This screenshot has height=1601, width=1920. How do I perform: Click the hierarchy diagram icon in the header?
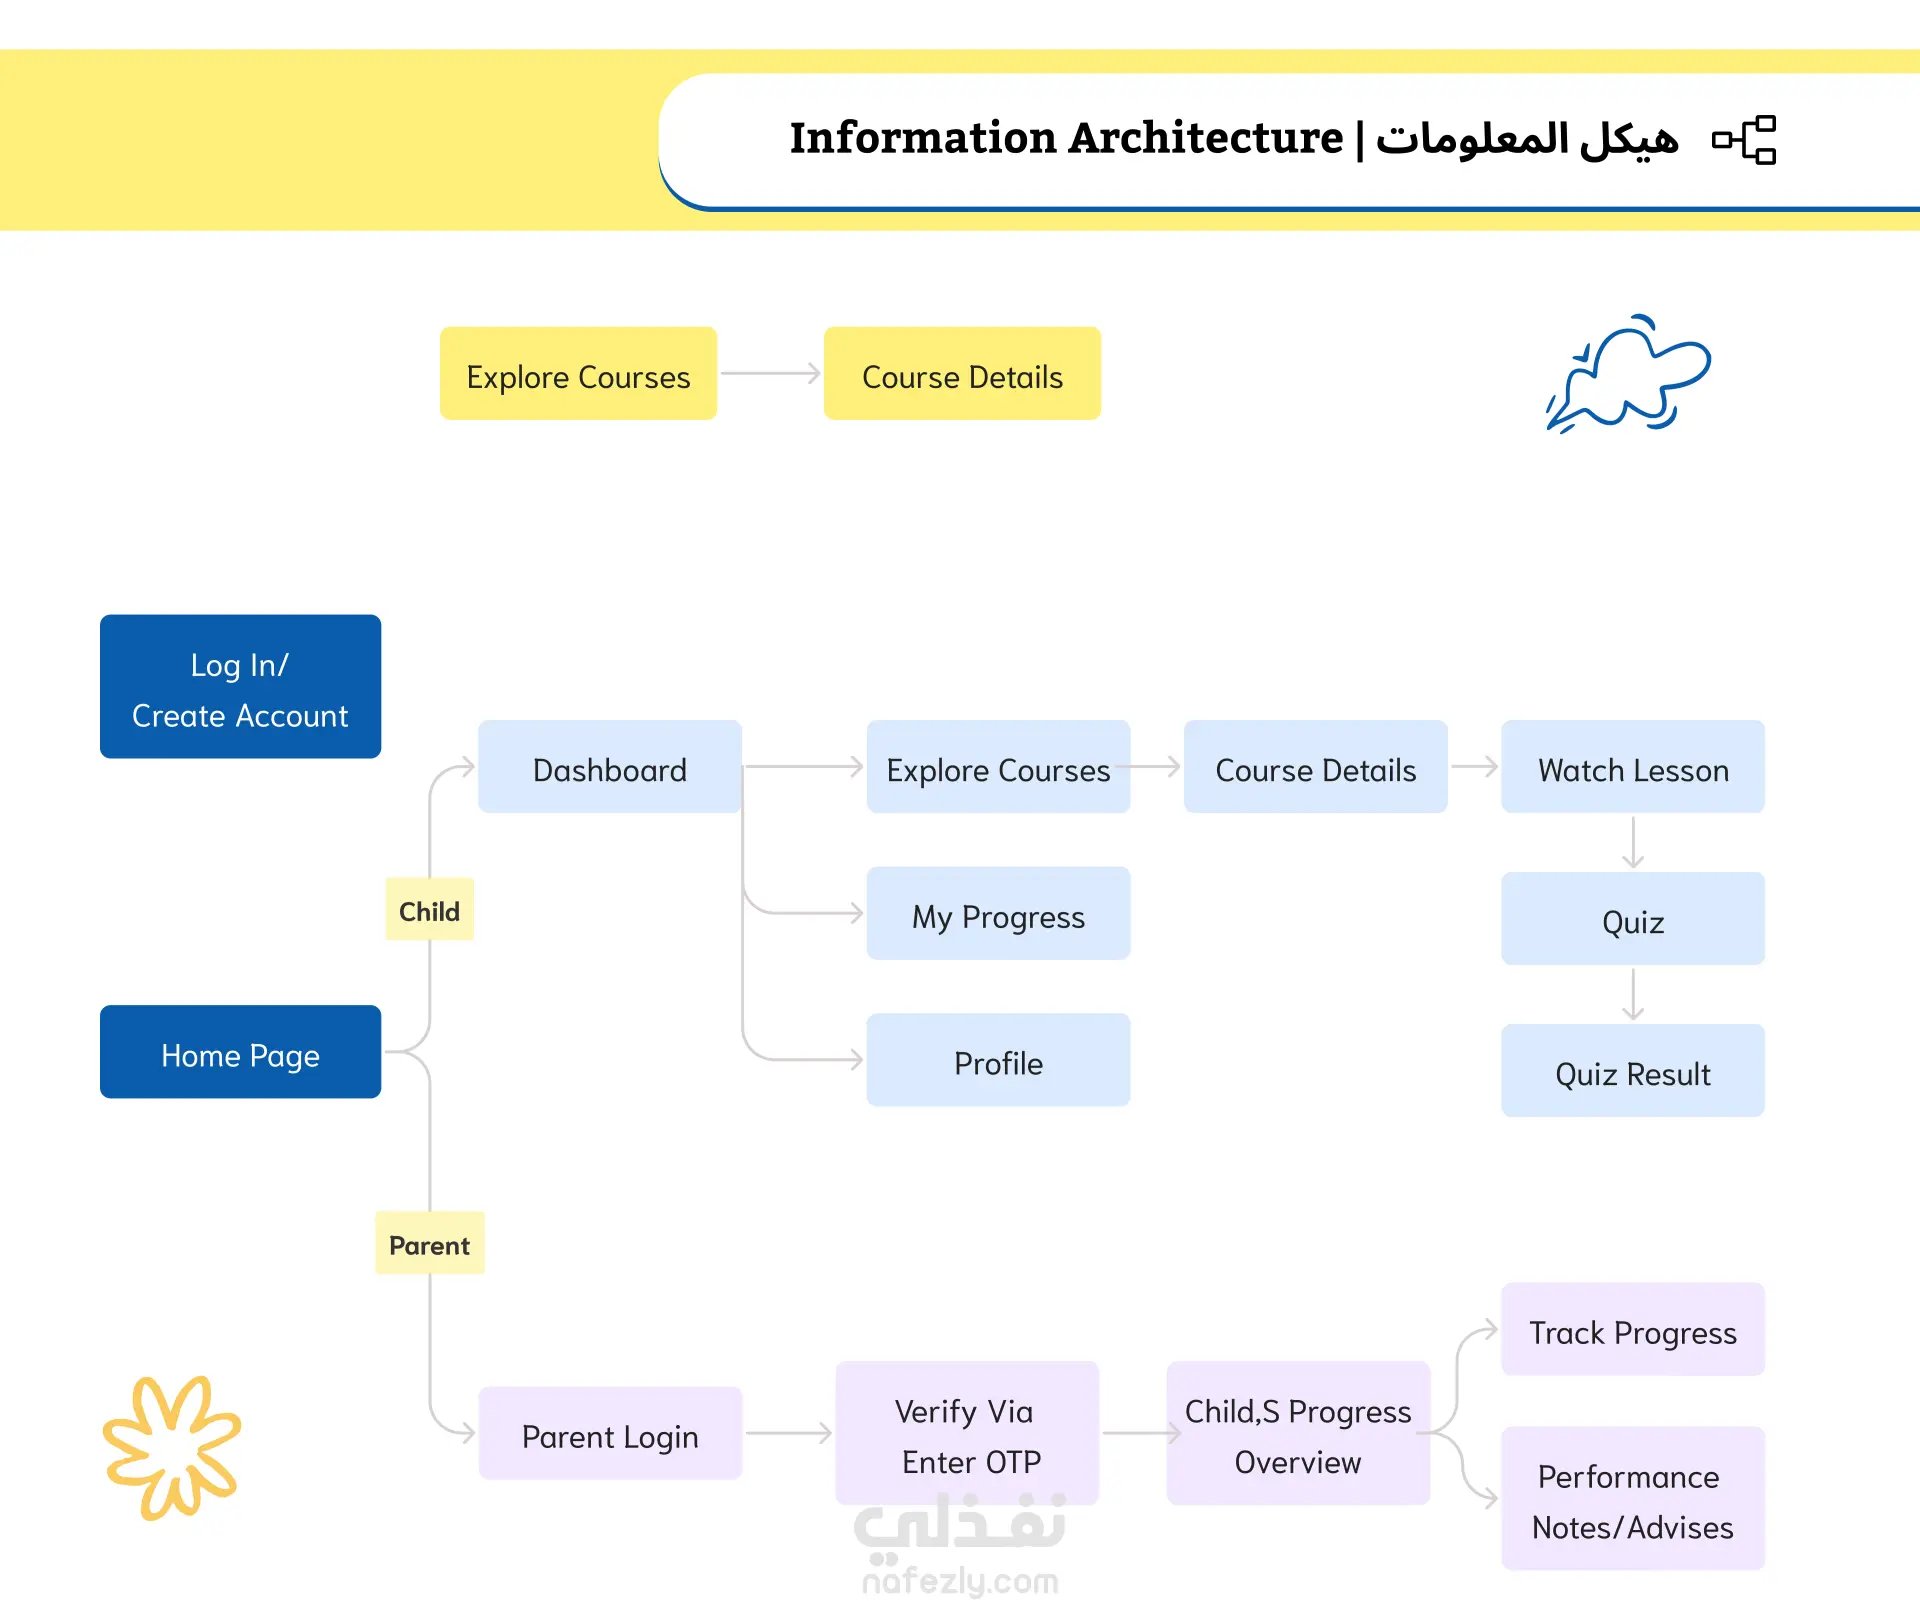1744,139
